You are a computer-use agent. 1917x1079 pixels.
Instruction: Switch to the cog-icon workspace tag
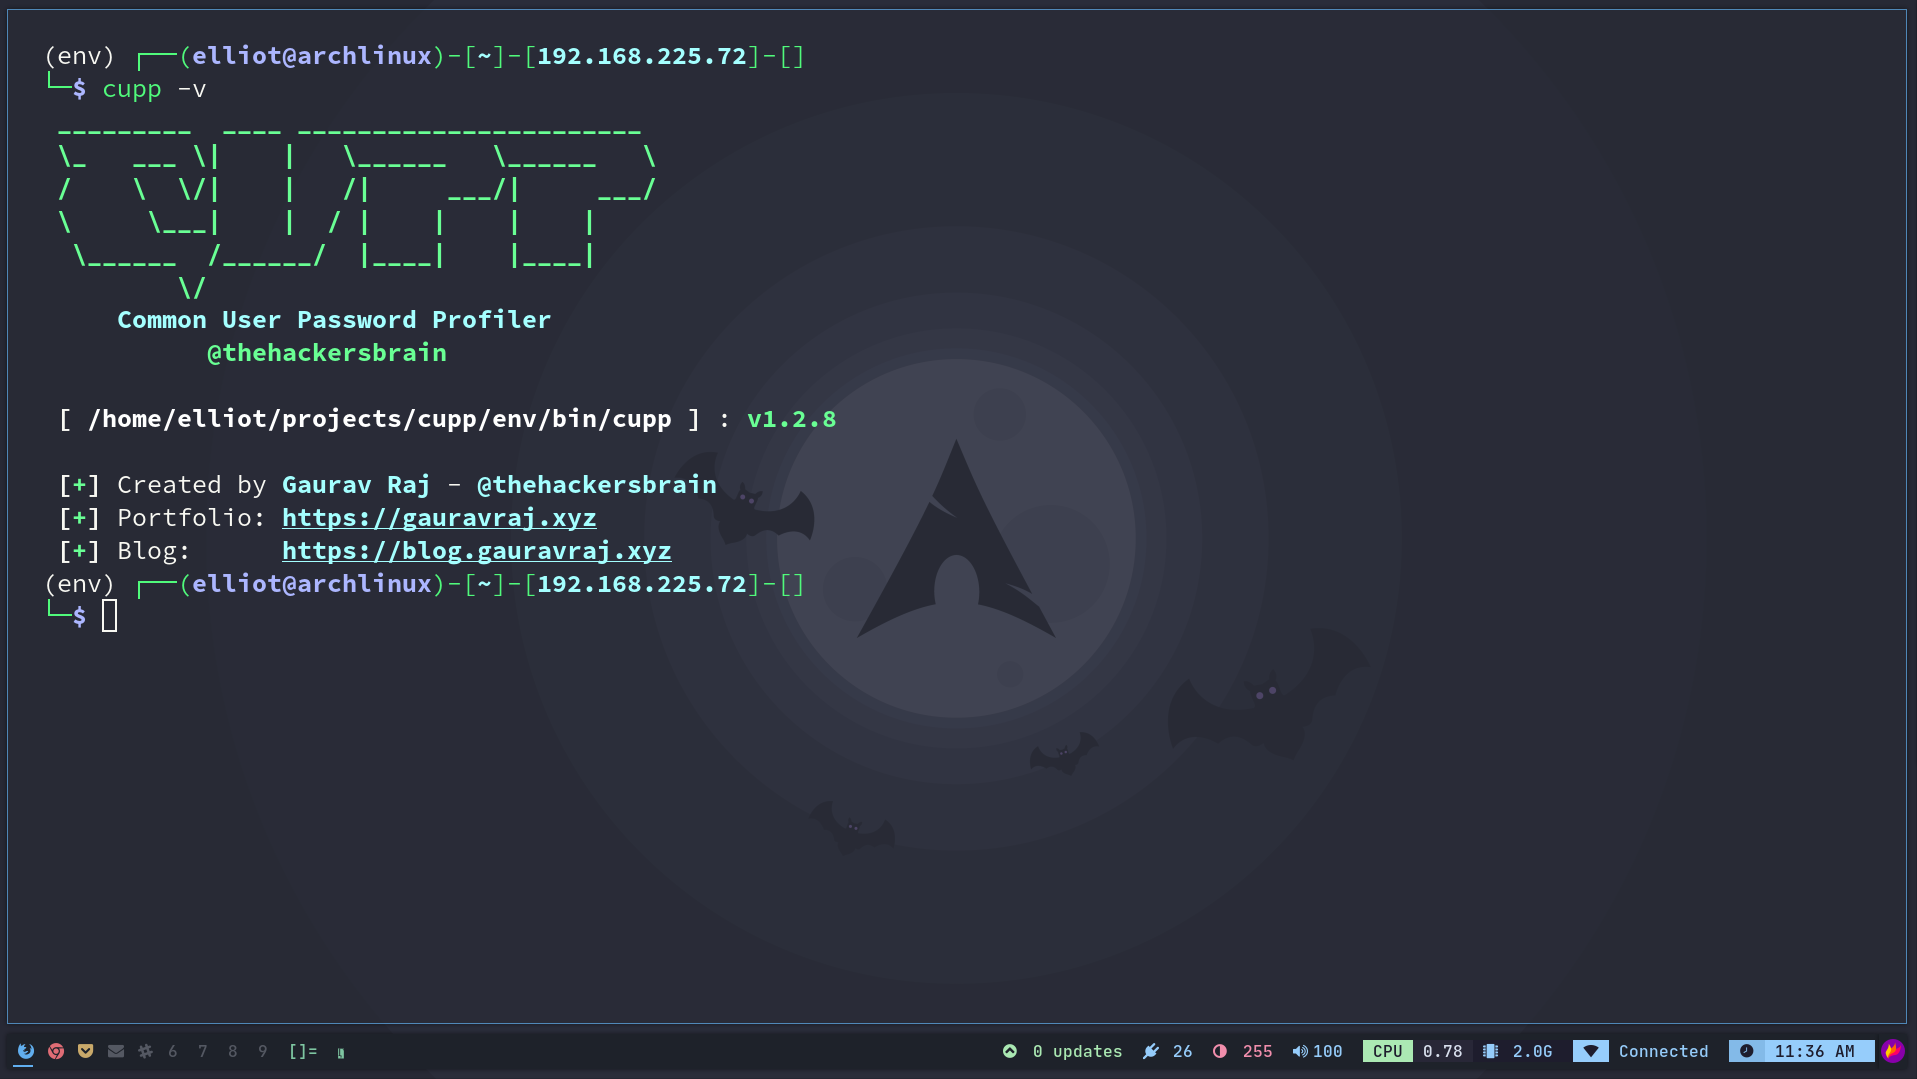[146, 1051]
